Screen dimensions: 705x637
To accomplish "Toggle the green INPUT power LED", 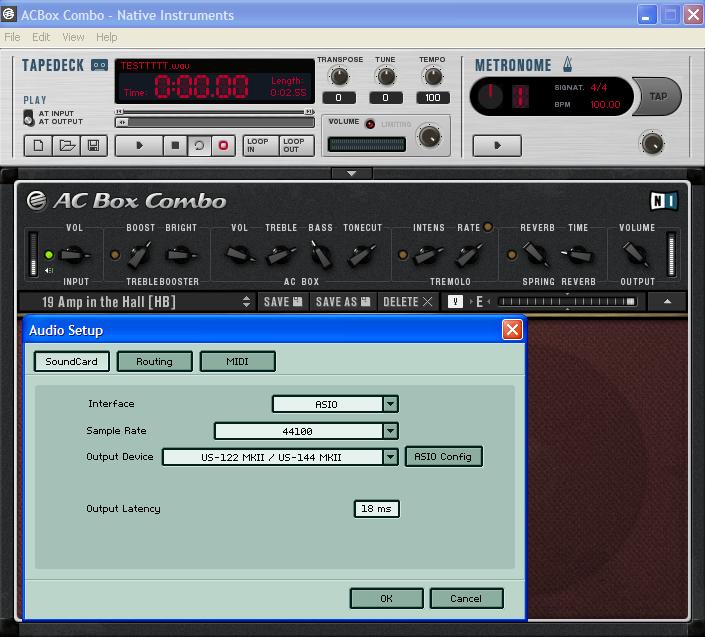I will click(49, 255).
